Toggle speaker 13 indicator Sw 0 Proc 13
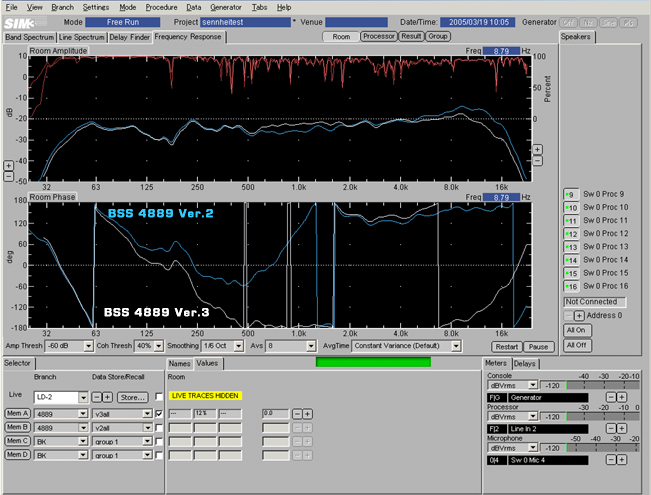 (571, 247)
